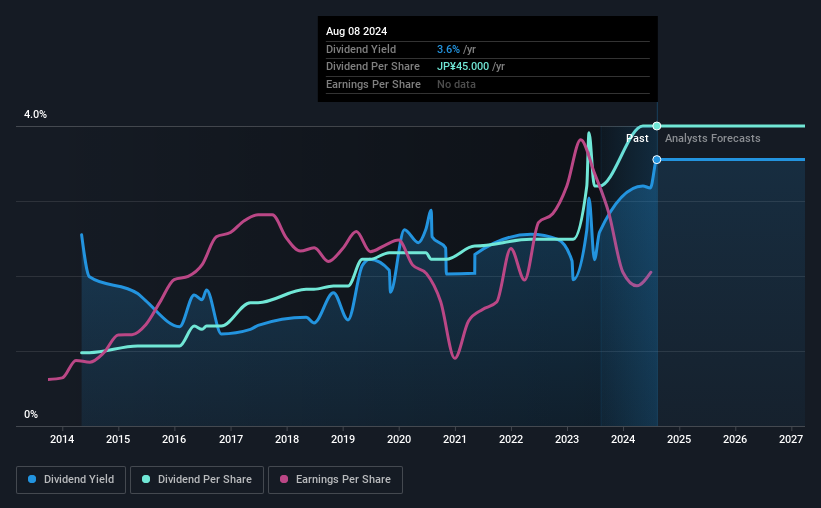This screenshot has height=508, width=821.
Task: Click the 2014 x-axis label
Action: [62, 439]
